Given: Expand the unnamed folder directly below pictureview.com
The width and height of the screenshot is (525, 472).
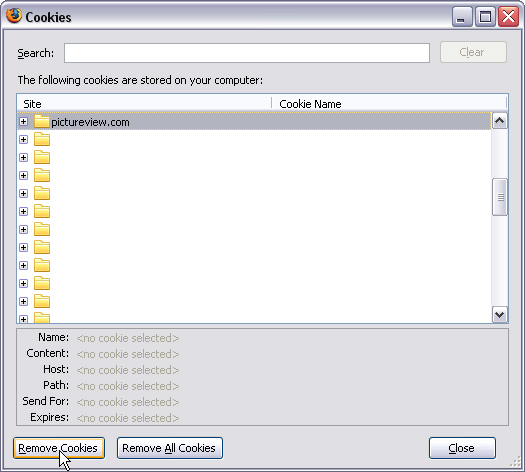Looking at the screenshot, I should pyautogui.click(x=23, y=140).
